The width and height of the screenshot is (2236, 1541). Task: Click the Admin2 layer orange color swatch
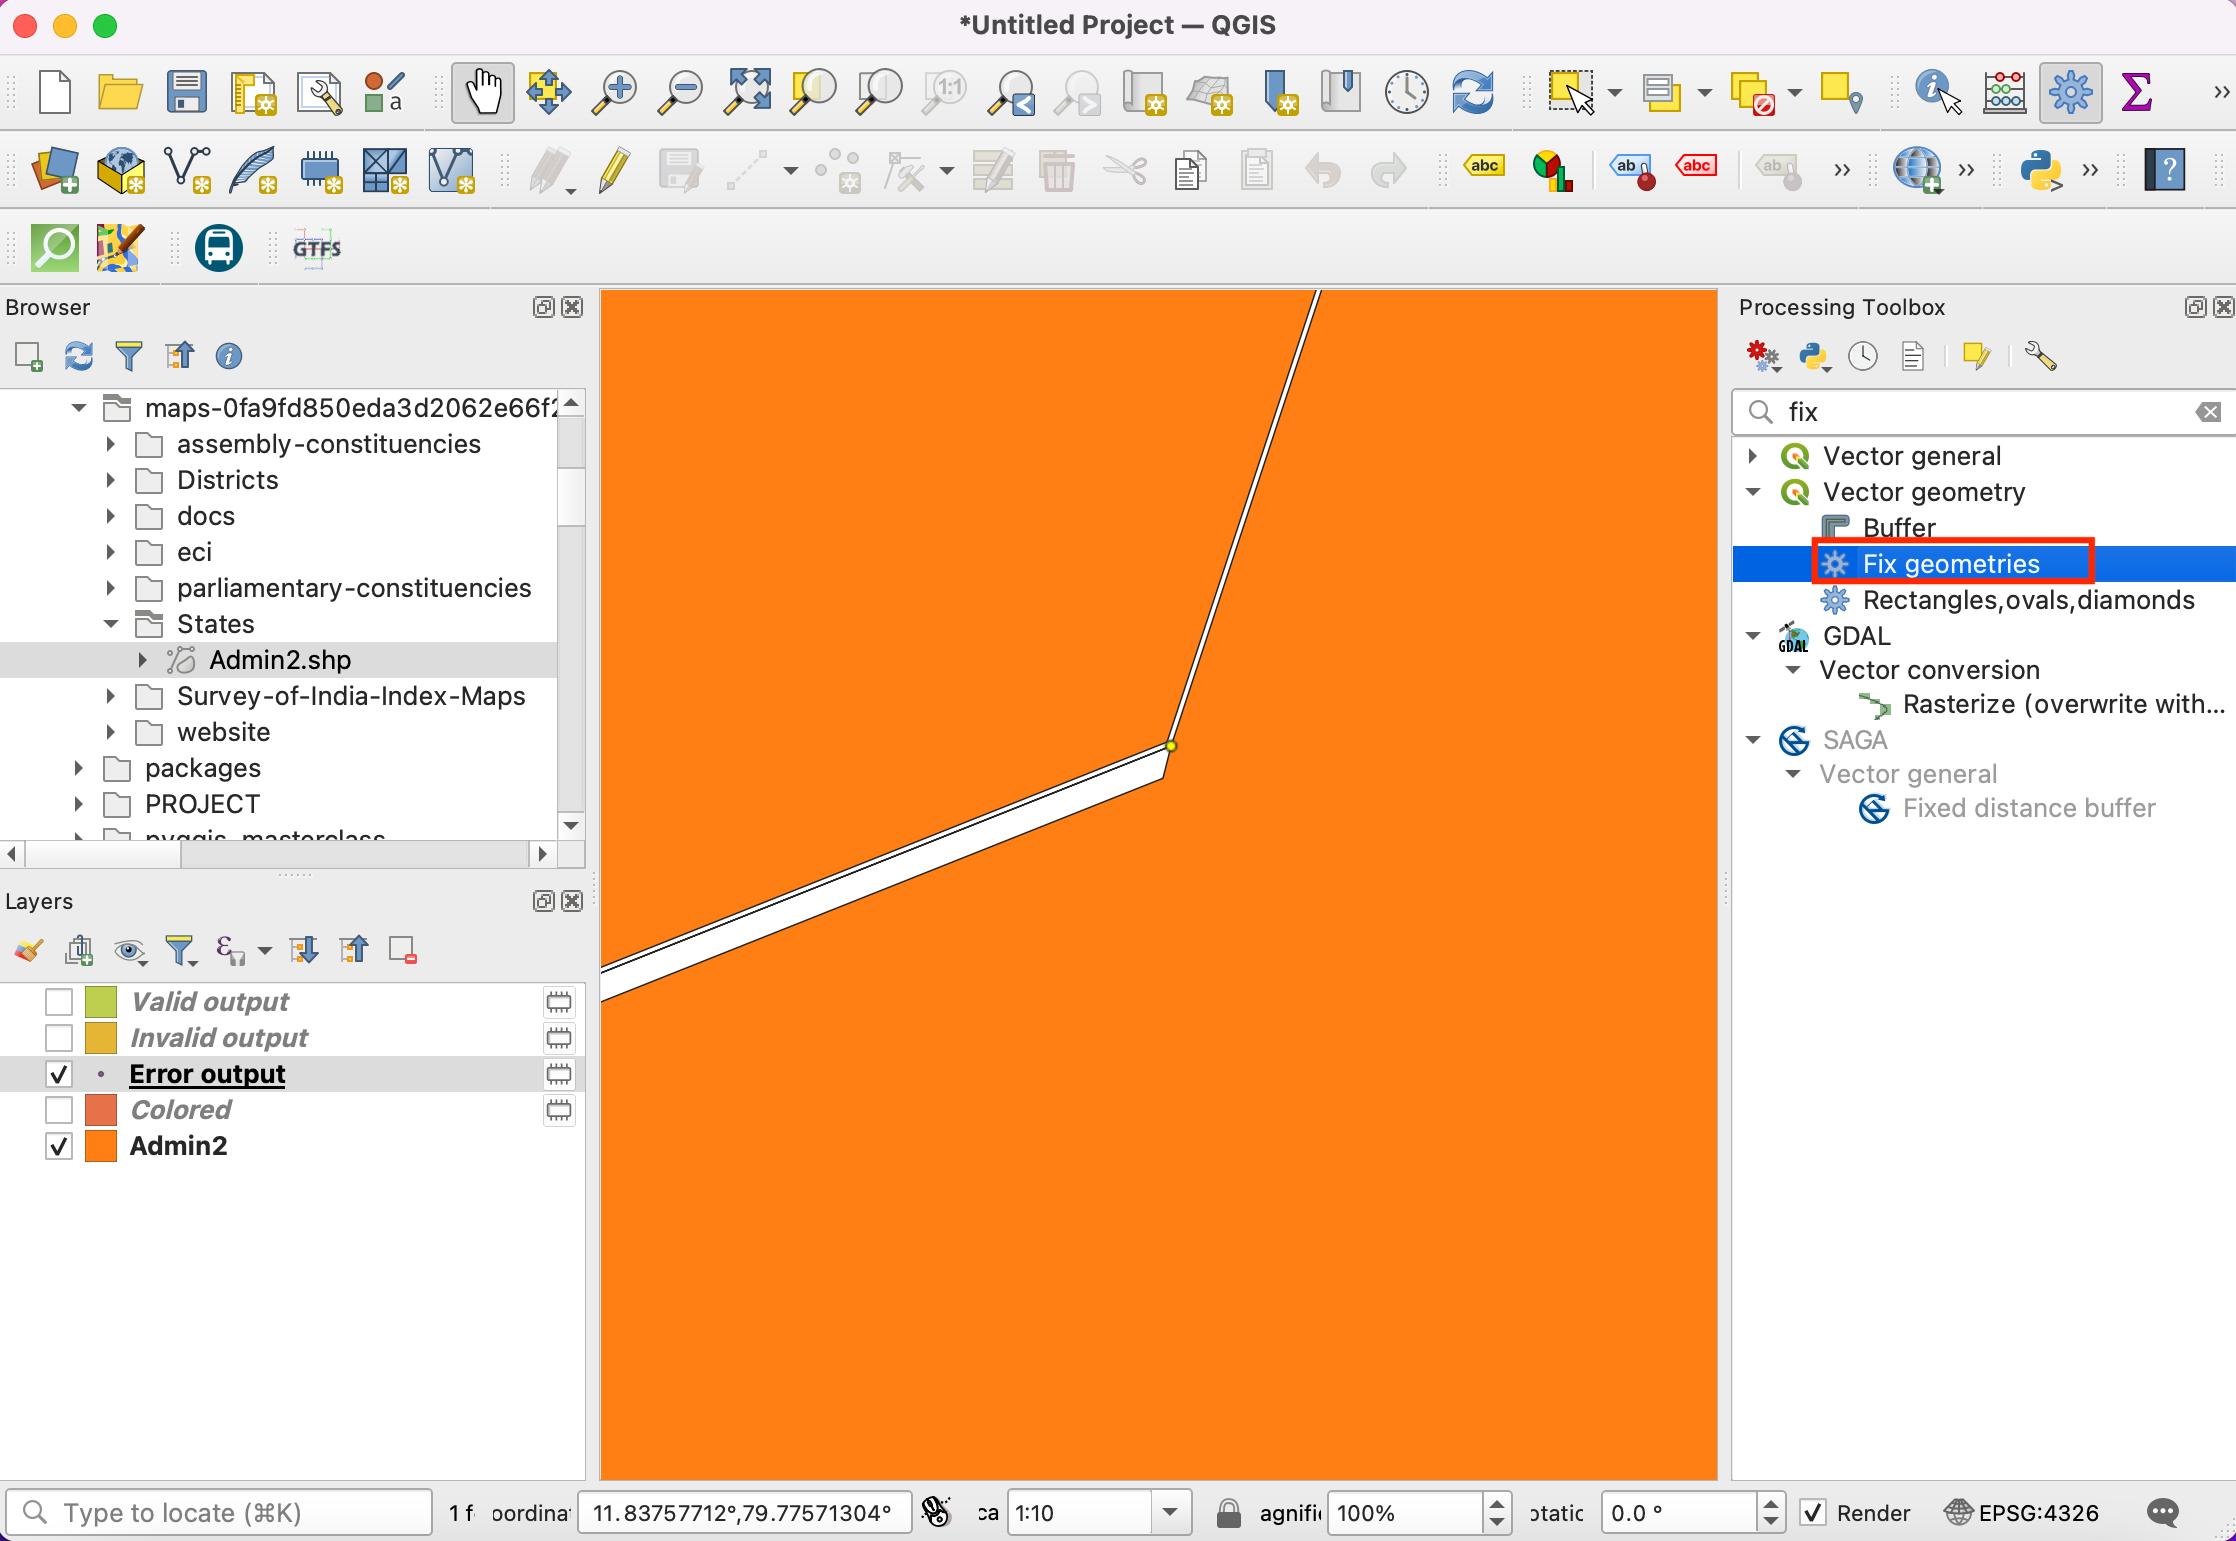click(101, 1146)
